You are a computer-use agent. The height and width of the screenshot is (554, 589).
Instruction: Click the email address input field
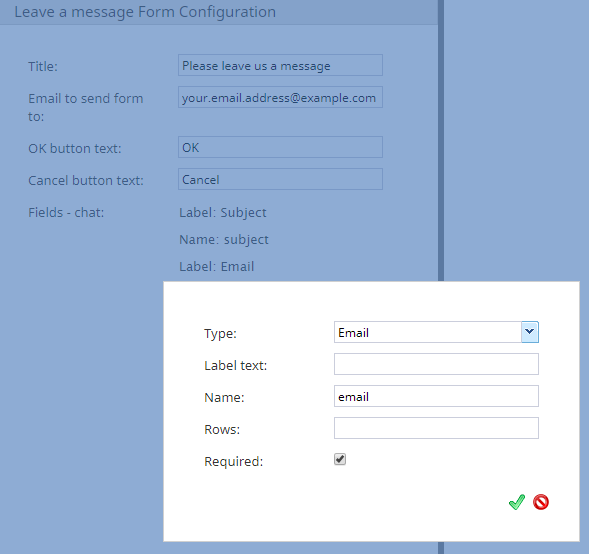[280, 97]
